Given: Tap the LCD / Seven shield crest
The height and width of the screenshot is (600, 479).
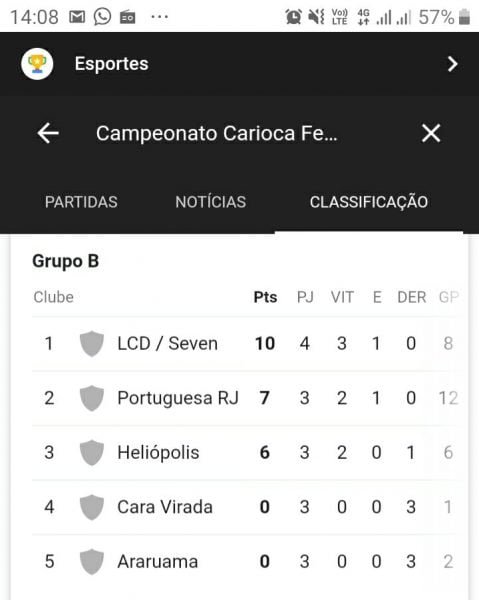Looking at the screenshot, I should pos(91,344).
